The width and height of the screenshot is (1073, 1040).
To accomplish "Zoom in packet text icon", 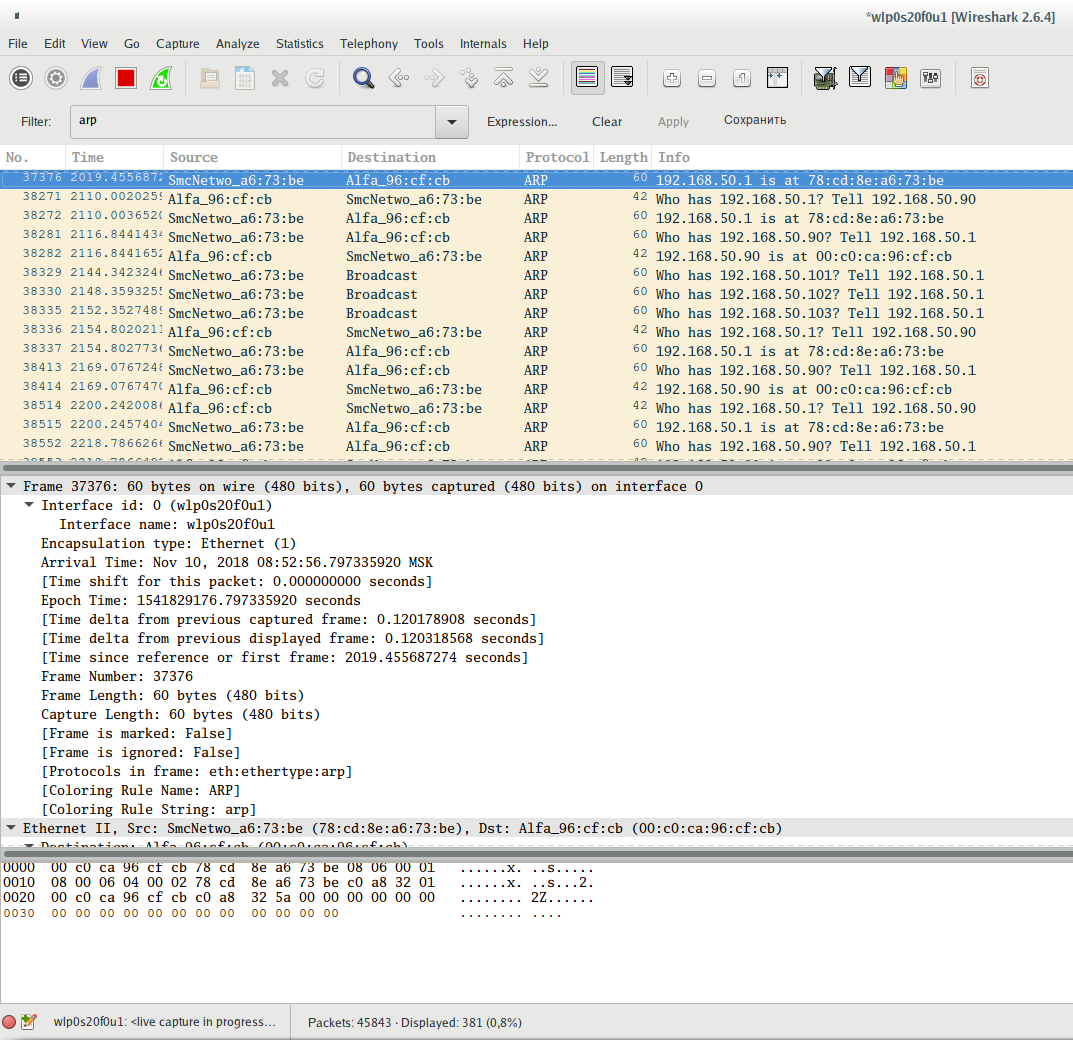I will pos(672,78).
